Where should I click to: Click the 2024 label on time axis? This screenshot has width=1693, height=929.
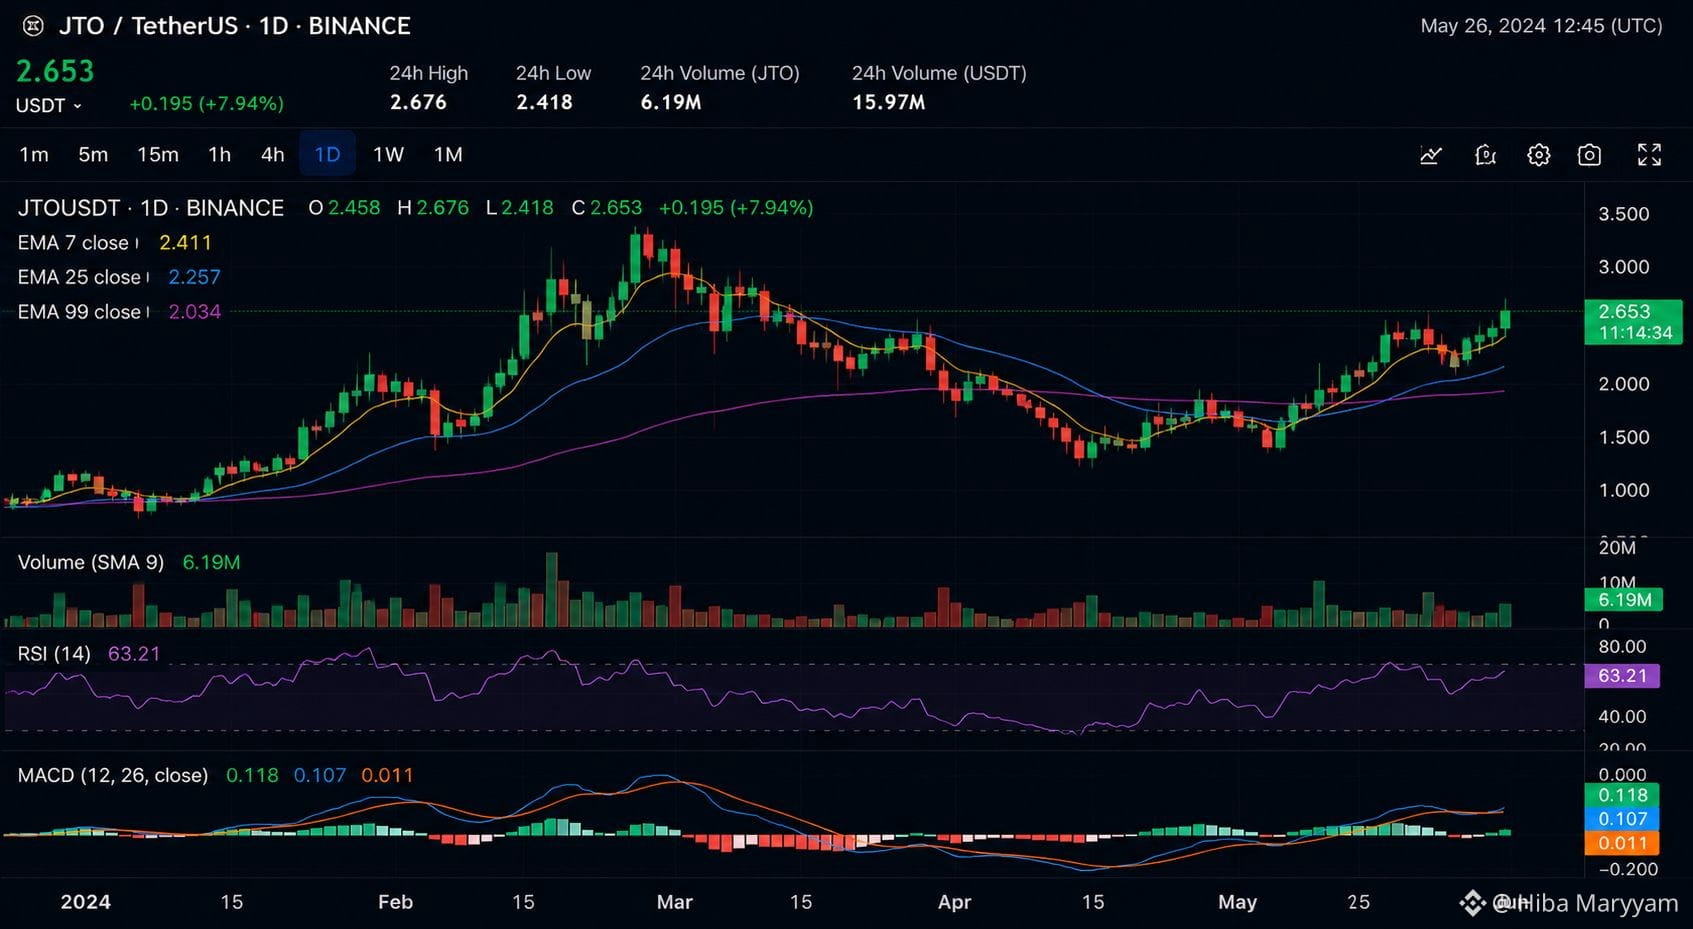pyautogui.click(x=85, y=902)
